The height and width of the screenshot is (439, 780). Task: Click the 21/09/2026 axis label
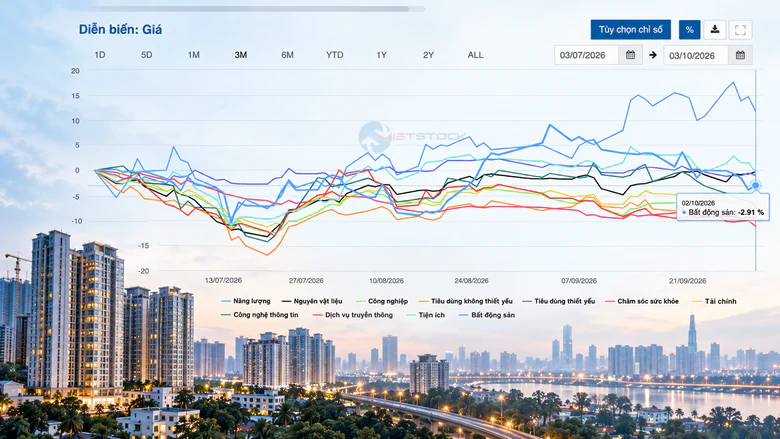click(687, 281)
